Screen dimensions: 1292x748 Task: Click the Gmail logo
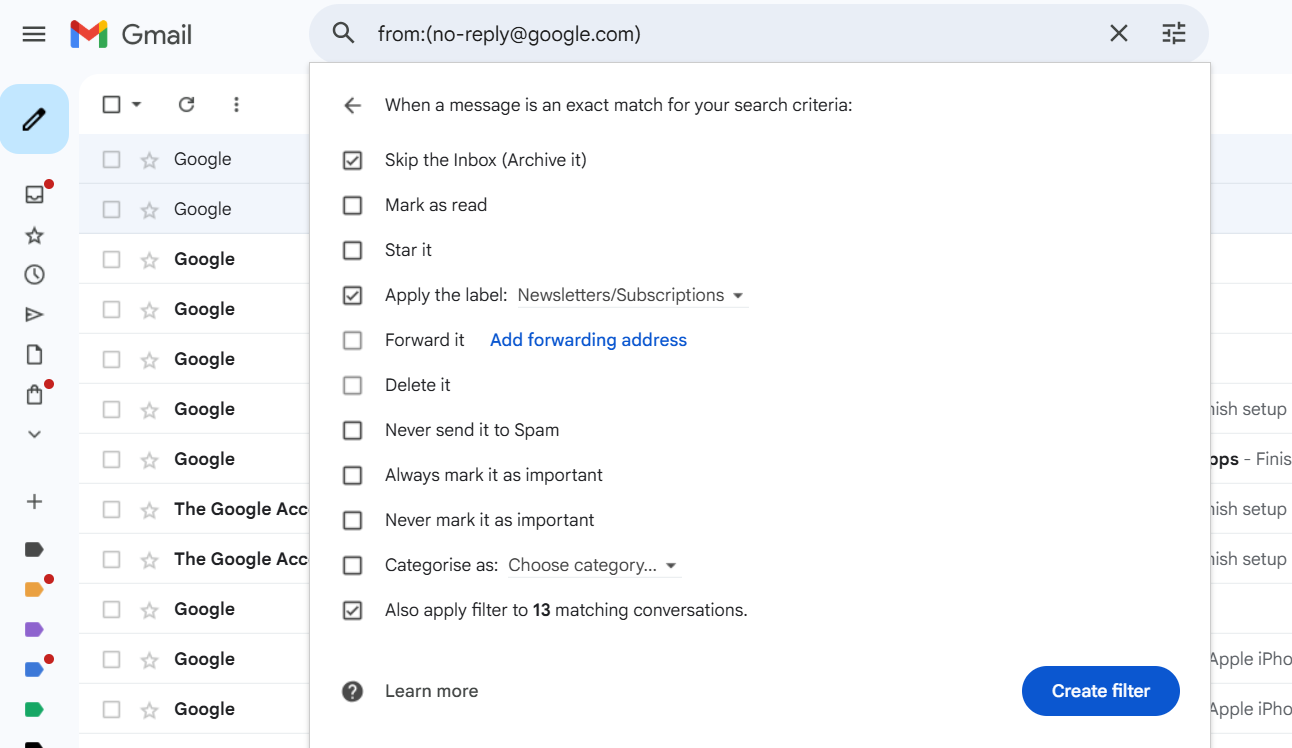pyautogui.click(x=131, y=34)
